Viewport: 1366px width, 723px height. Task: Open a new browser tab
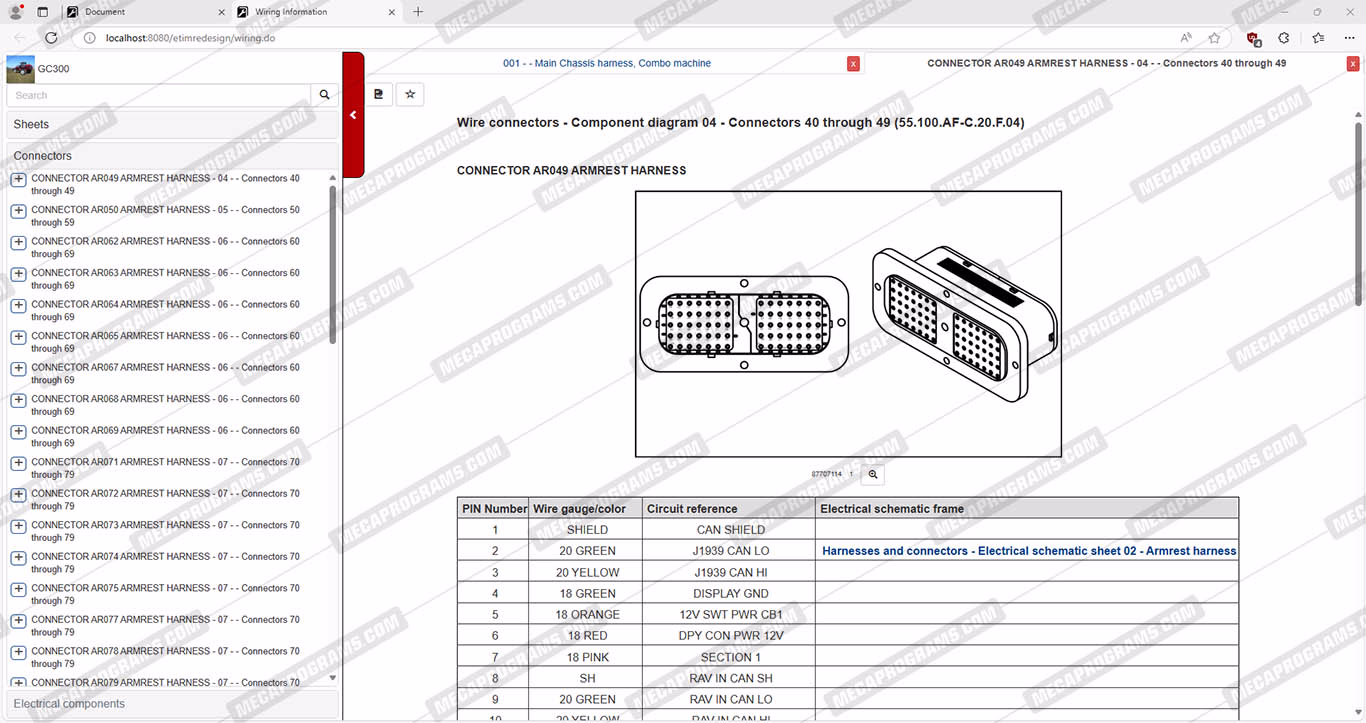pos(418,12)
